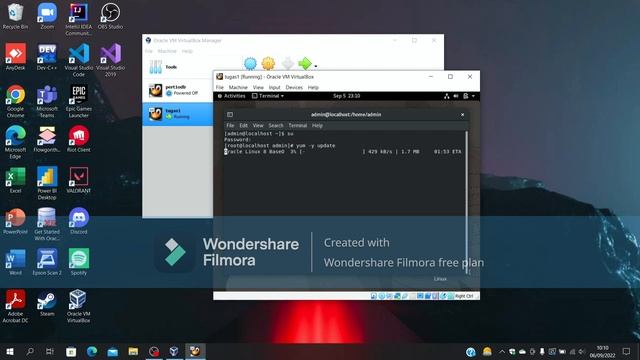Open Help menu in VirtualBox Manager window
The width and height of the screenshot is (640, 360).
[187, 51]
